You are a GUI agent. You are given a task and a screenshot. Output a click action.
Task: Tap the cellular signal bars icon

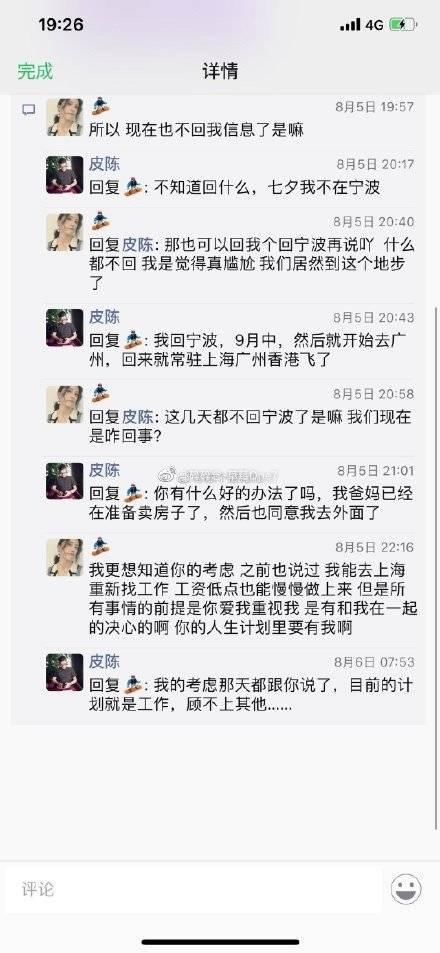point(350,25)
